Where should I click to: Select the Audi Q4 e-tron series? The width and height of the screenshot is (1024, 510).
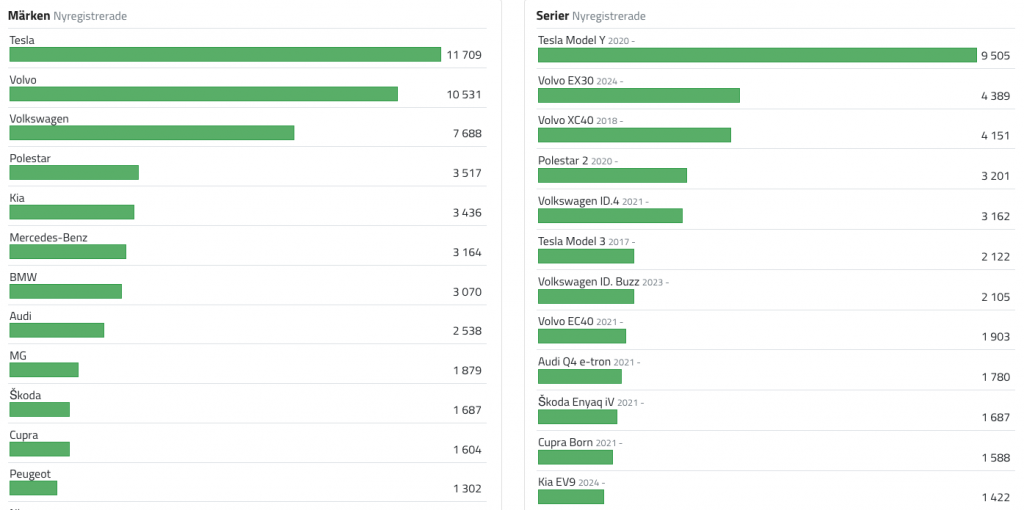point(574,362)
